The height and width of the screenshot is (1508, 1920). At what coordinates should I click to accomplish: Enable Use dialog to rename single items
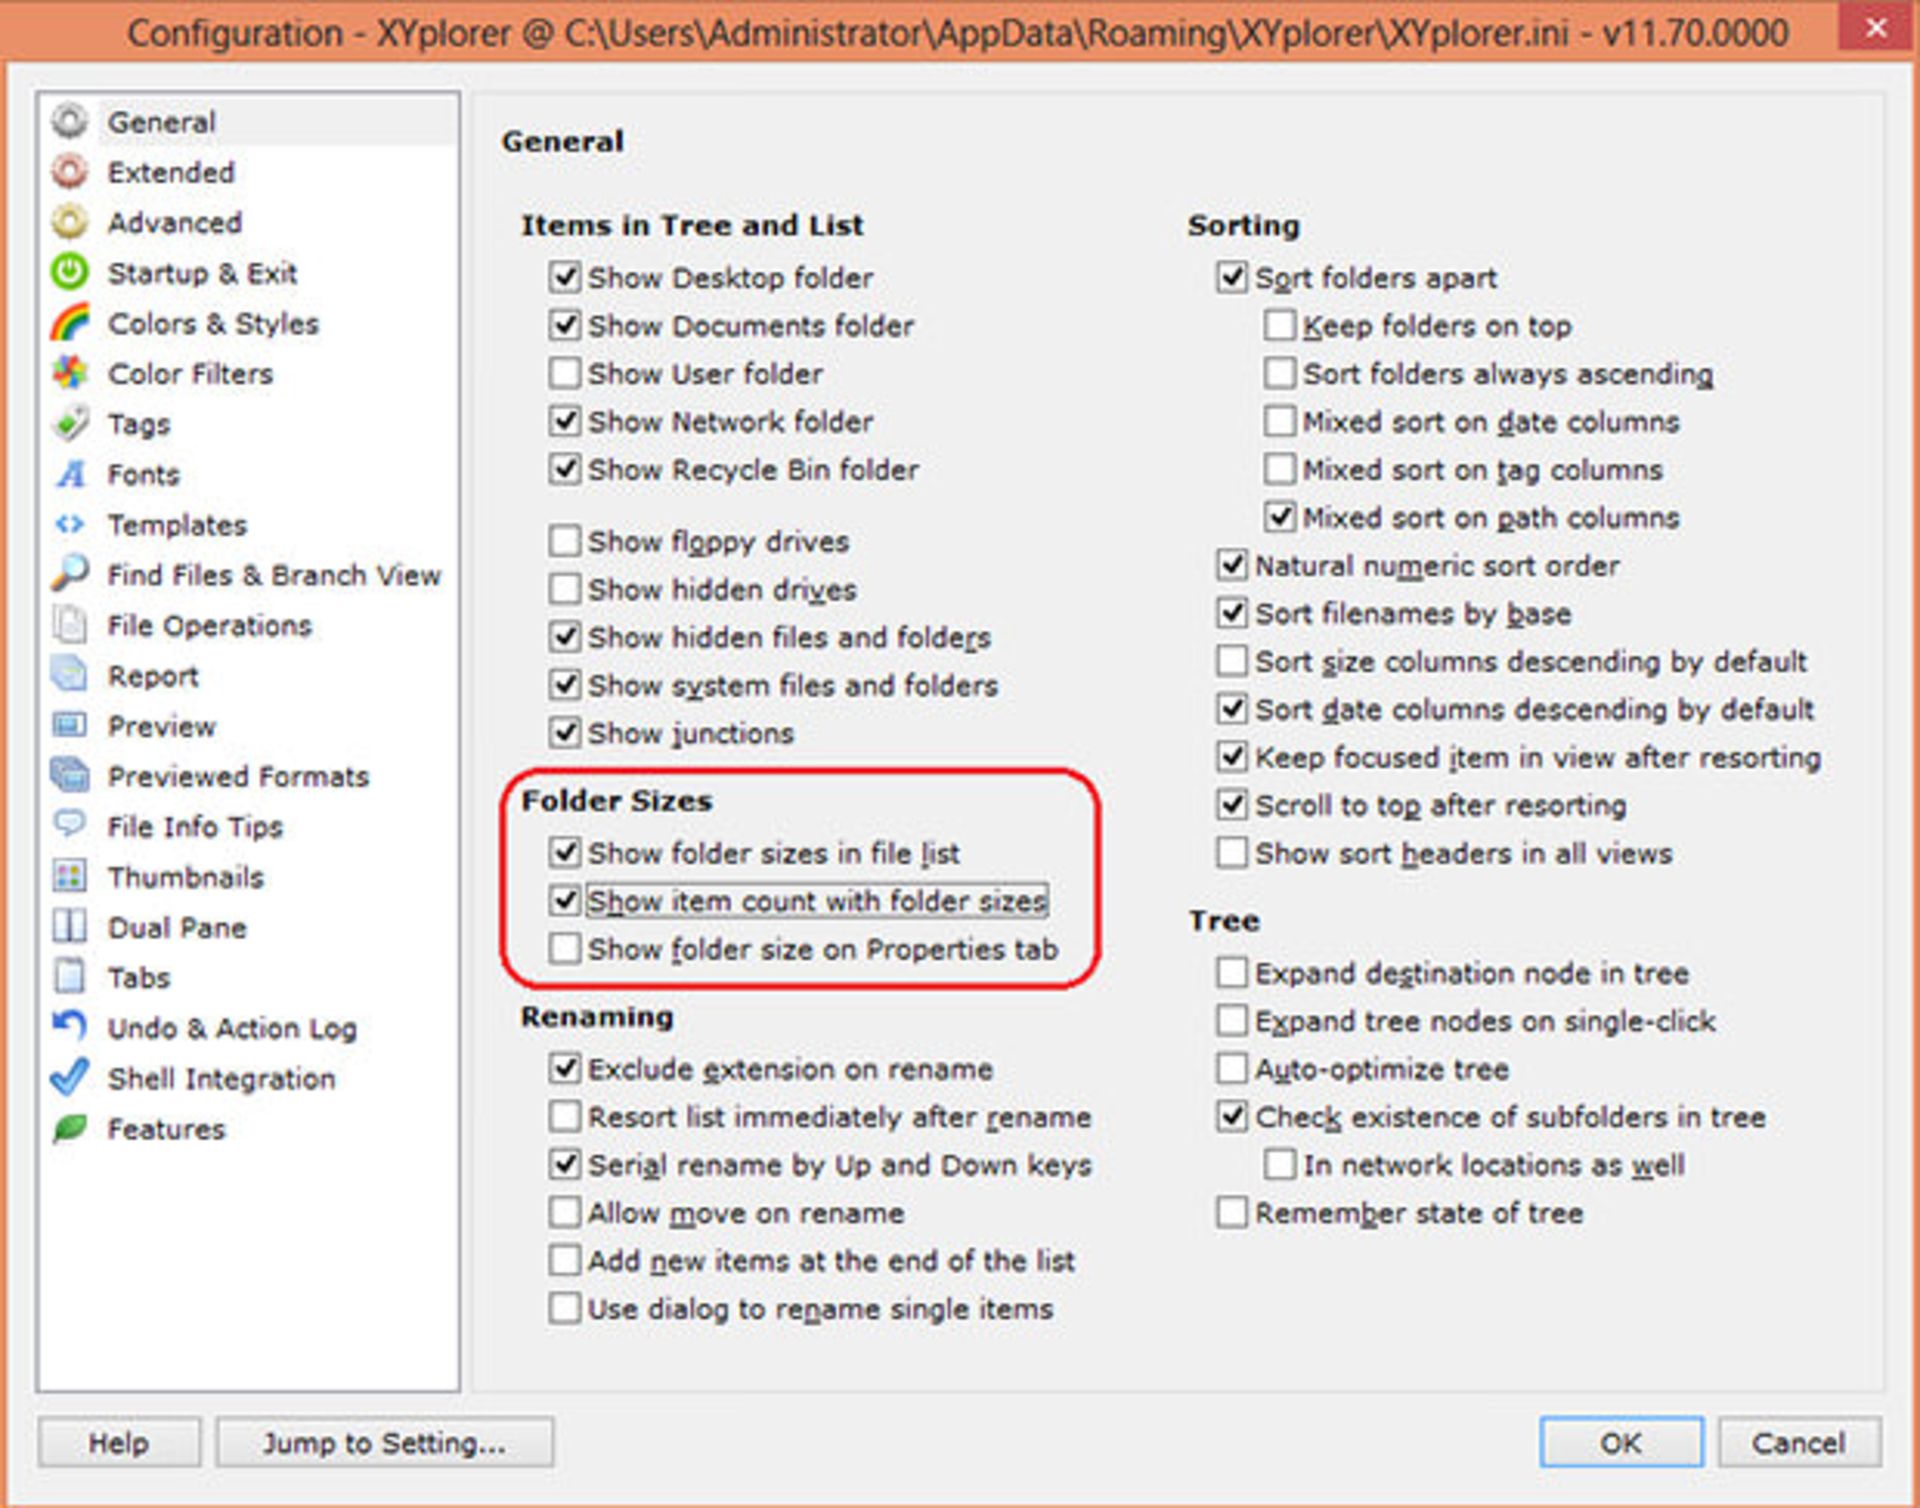pyautogui.click(x=565, y=1309)
